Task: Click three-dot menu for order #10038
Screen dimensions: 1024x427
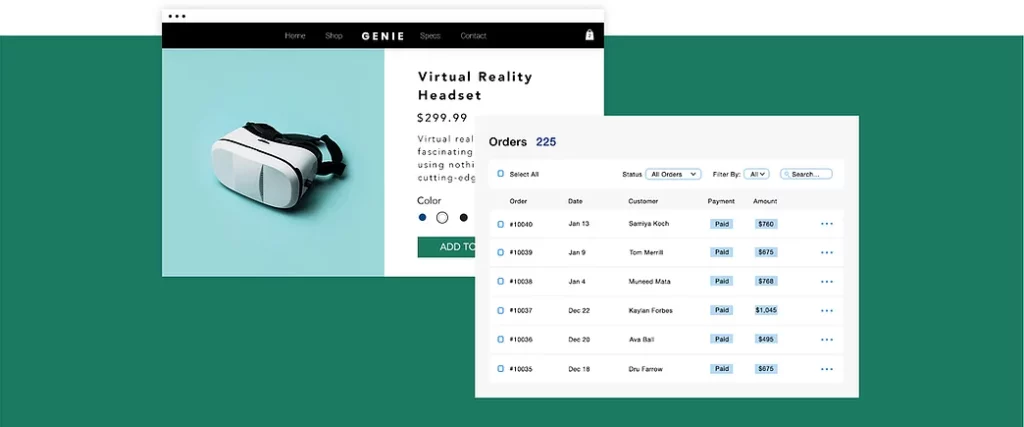Action: tap(827, 282)
